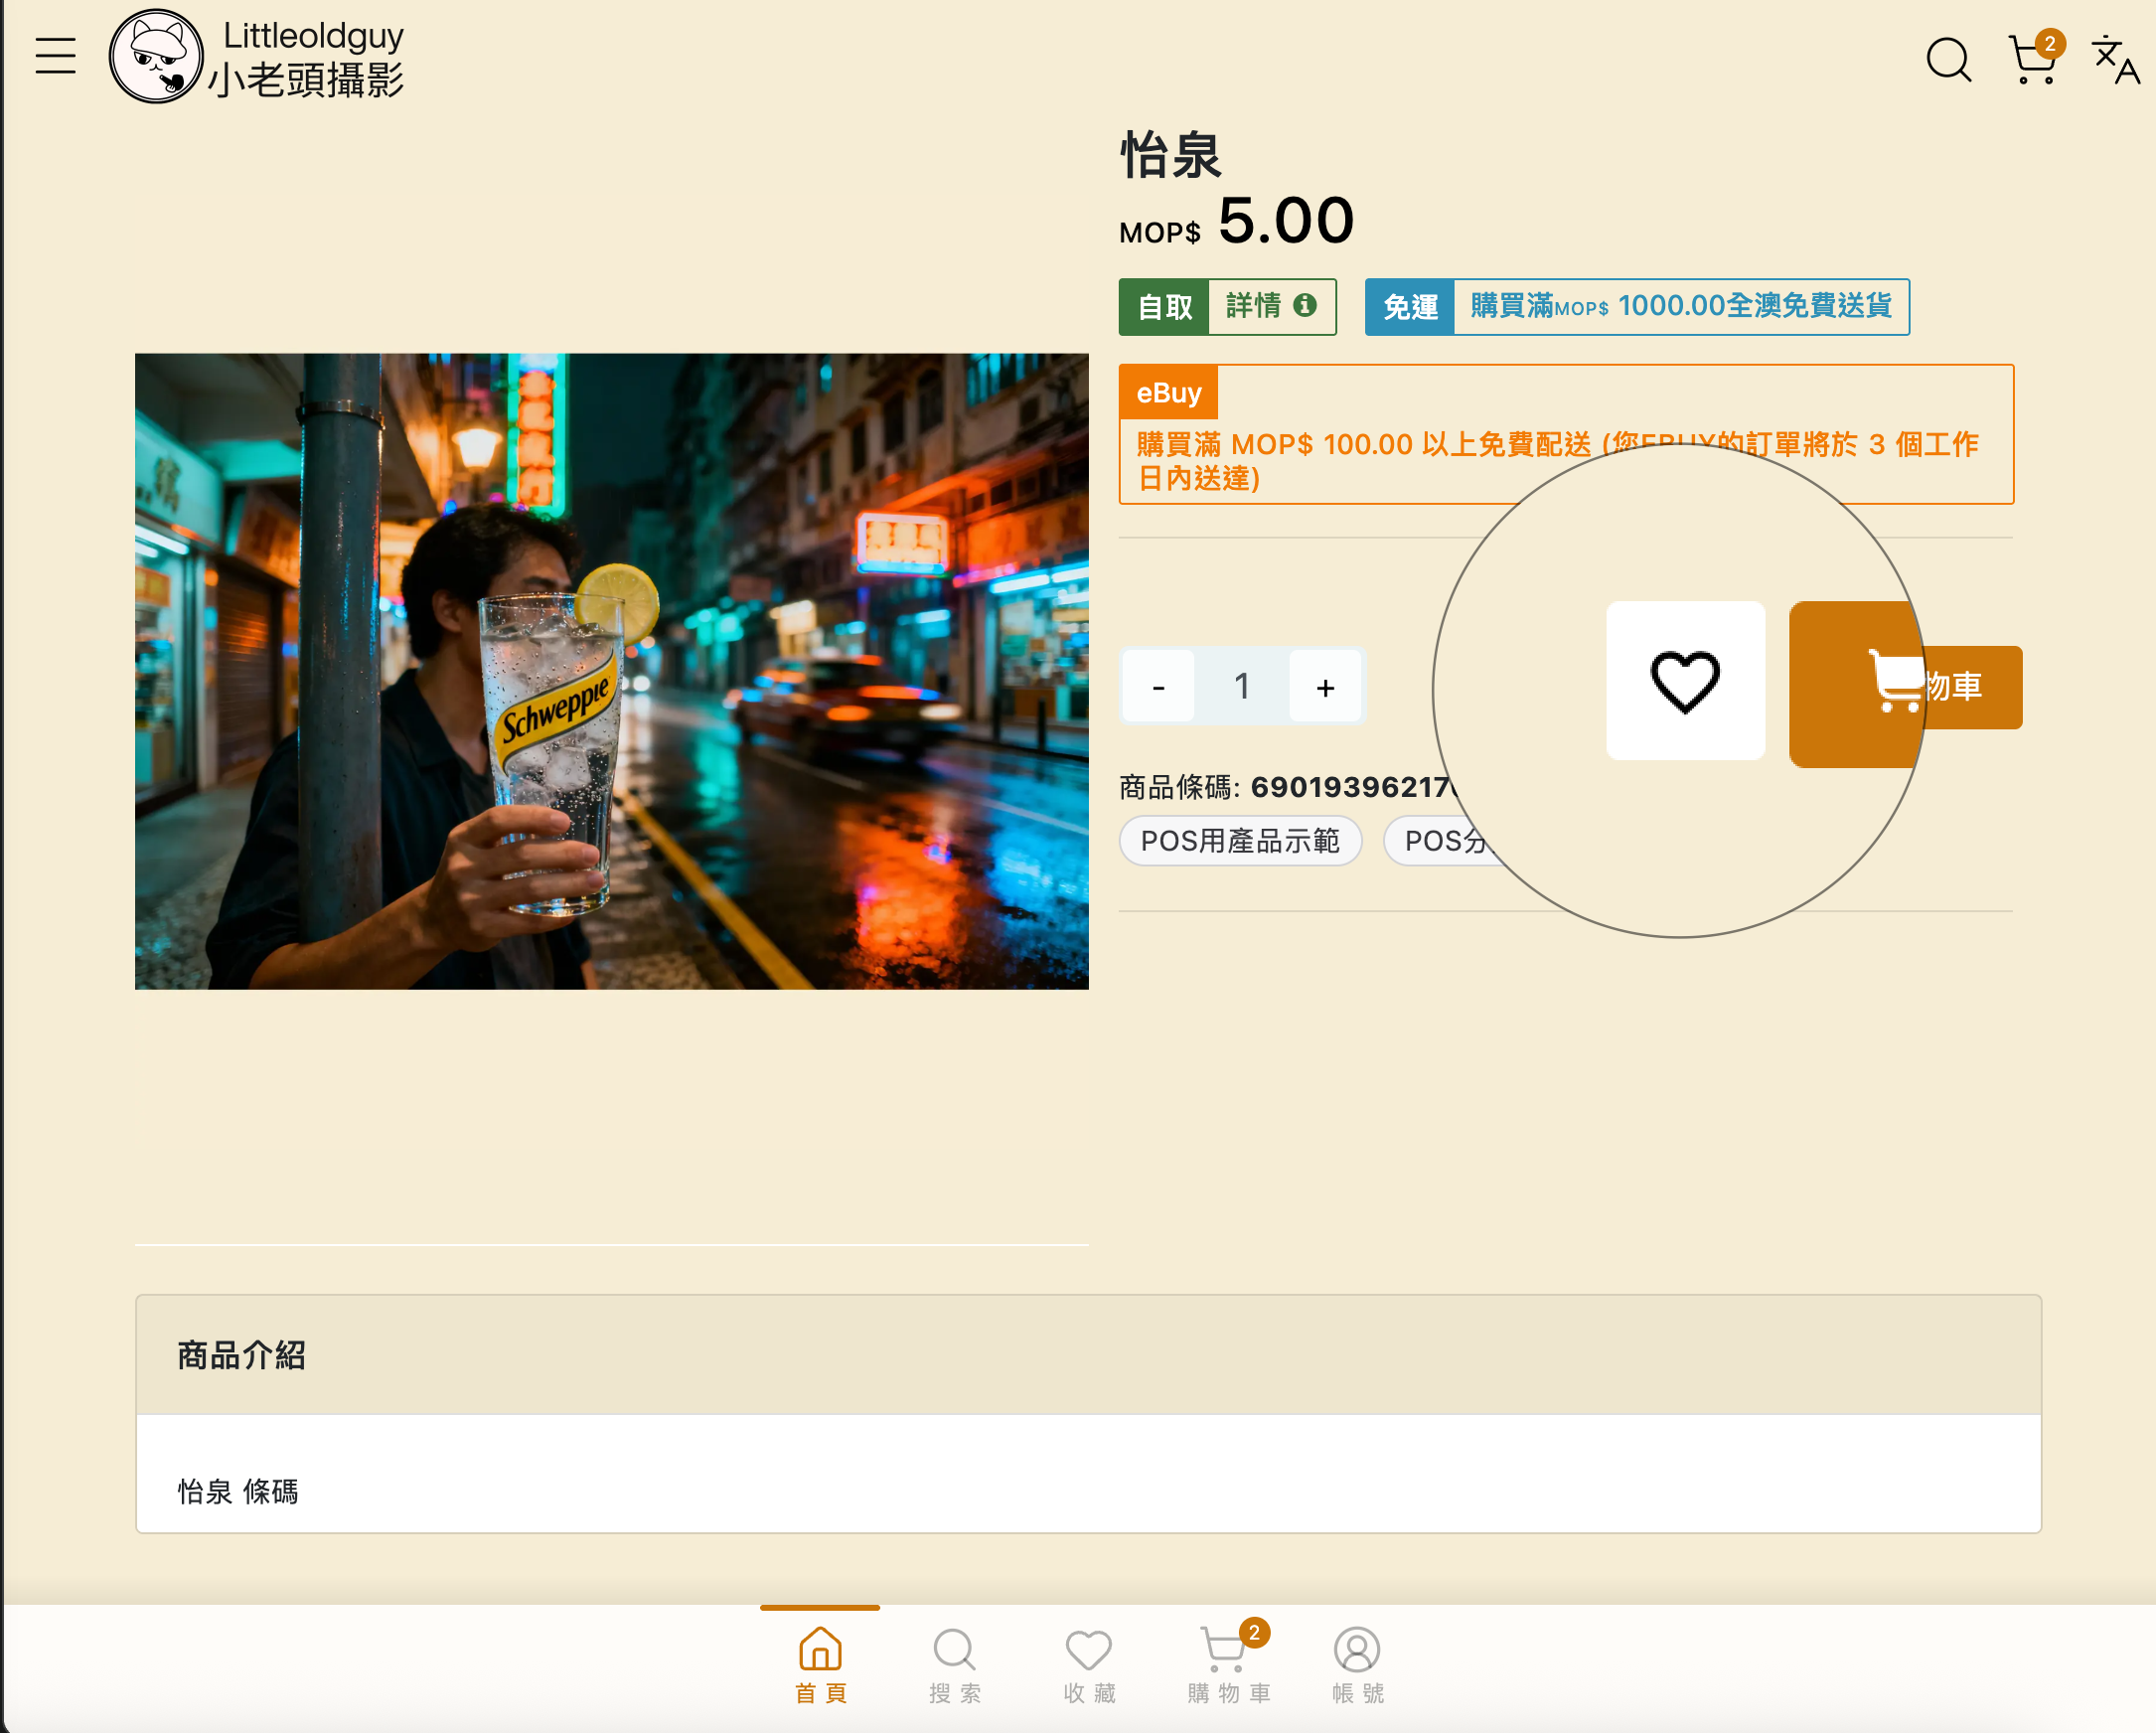Show self-pickup details info icon
The height and width of the screenshot is (1733, 2156).
pyautogui.click(x=1304, y=305)
